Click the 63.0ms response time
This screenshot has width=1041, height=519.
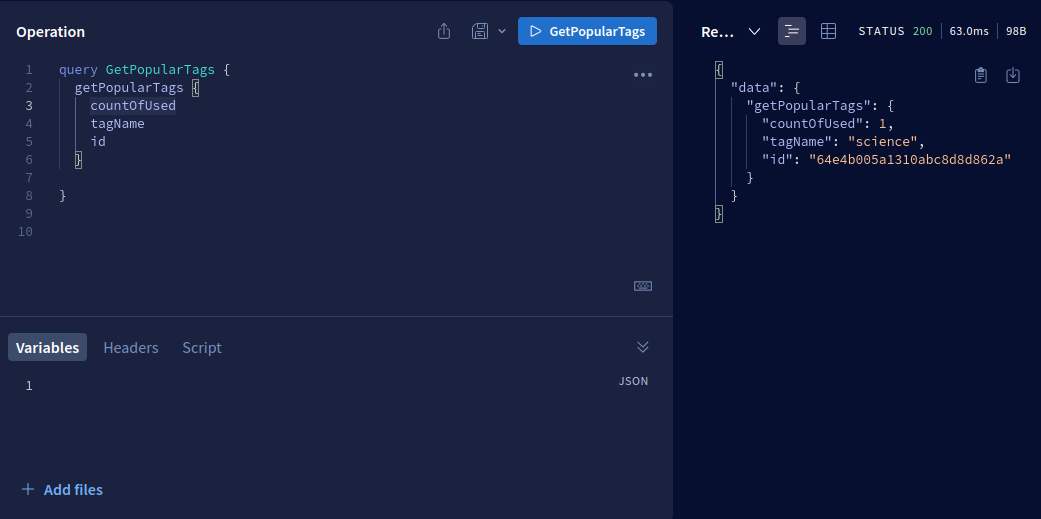[x=969, y=31]
